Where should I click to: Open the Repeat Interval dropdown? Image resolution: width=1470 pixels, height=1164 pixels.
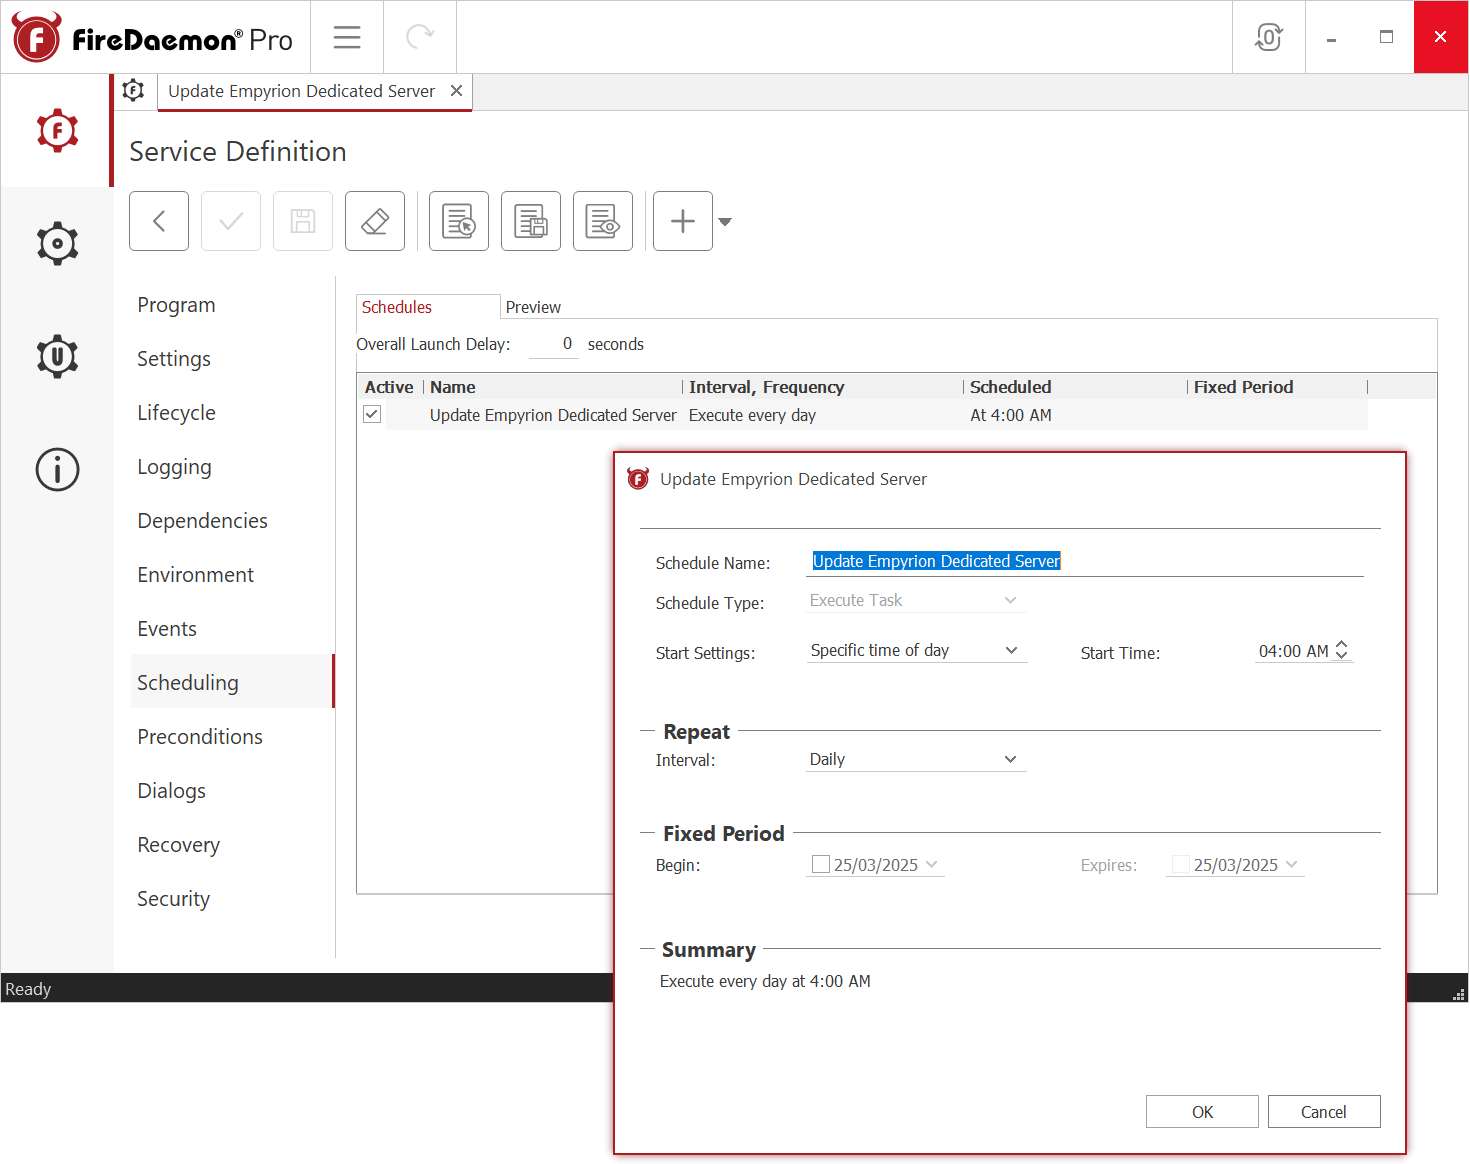coord(916,759)
